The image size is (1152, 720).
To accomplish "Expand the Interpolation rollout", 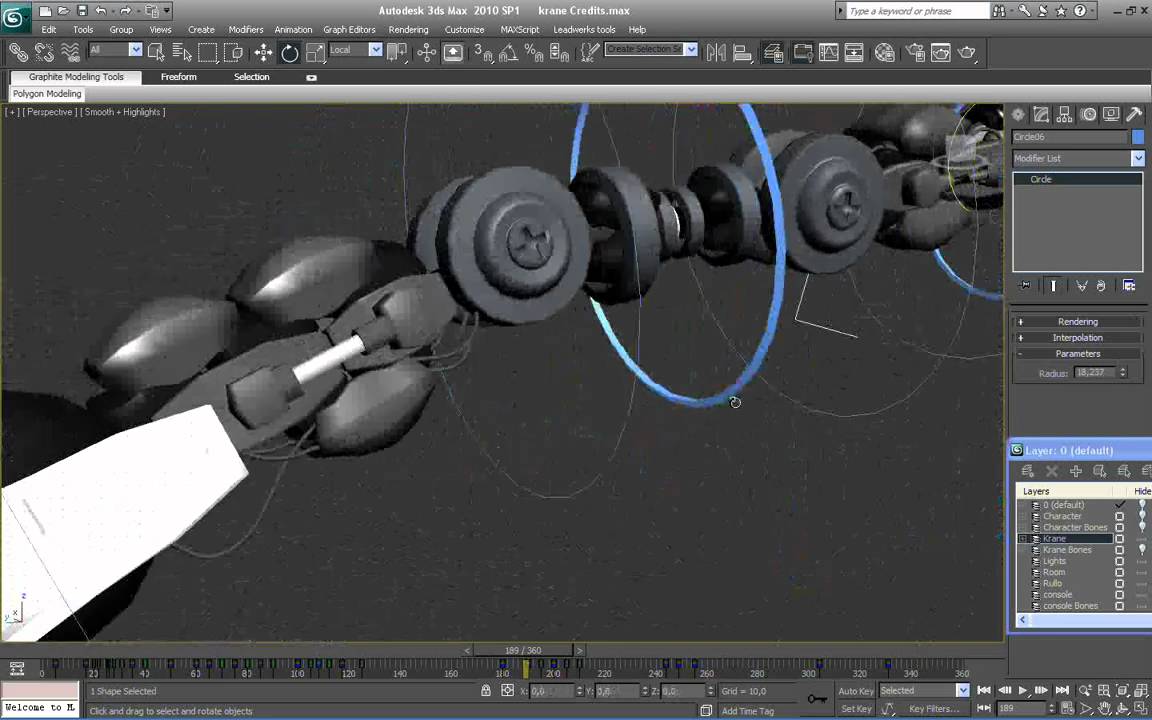I will [1078, 338].
